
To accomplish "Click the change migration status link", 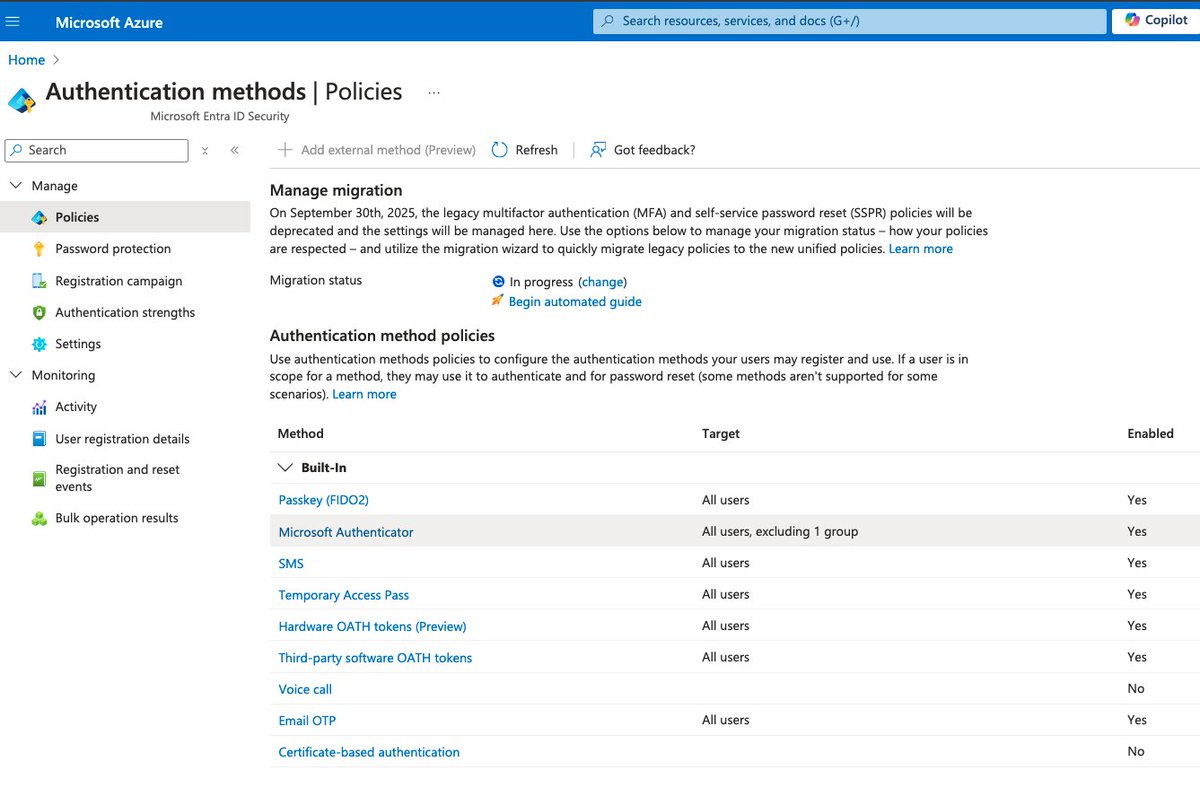I will pos(602,282).
